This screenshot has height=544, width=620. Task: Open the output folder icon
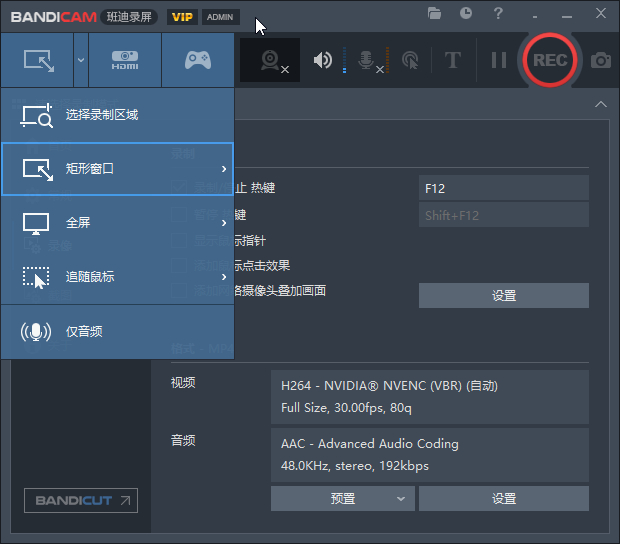tap(434, 13)
